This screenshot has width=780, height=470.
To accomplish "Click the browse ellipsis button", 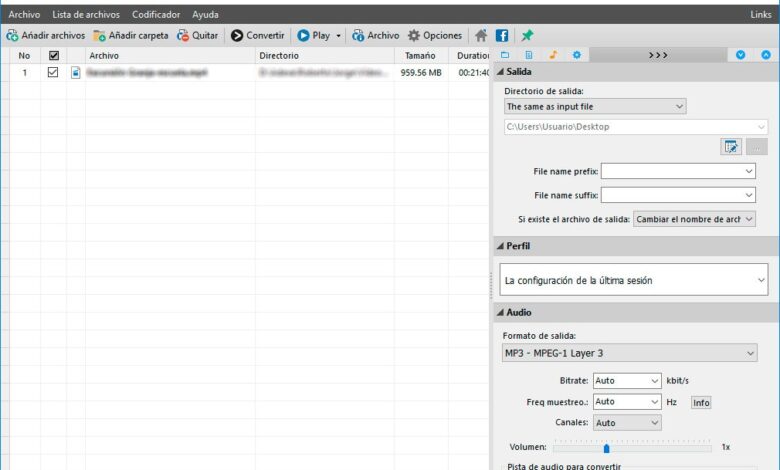I will pos(757,147).
